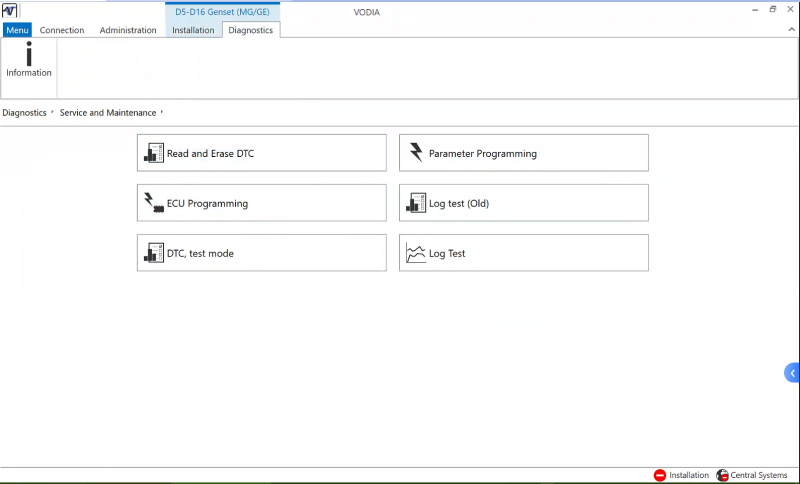Click the Read and Erase DTC icon

click(x=154, y=153)
